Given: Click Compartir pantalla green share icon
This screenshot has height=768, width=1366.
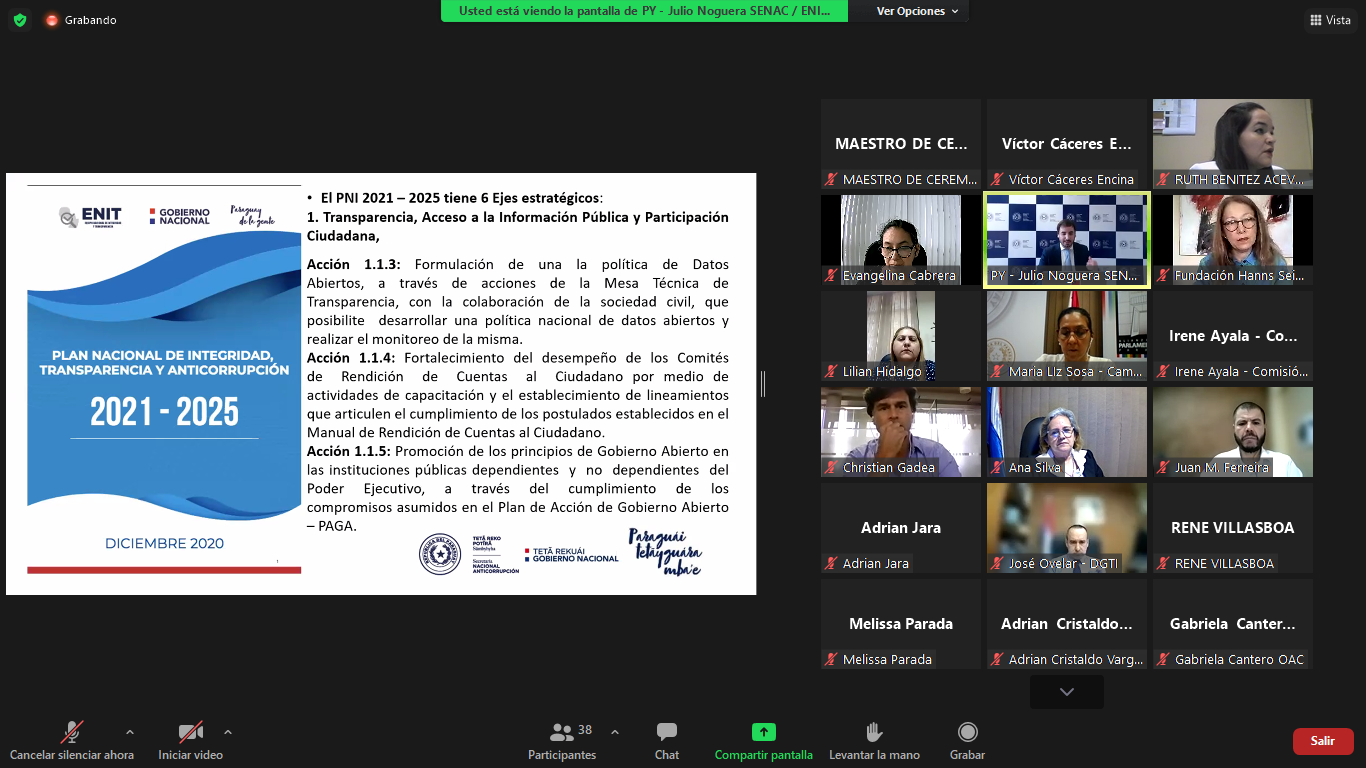Looking at the screenshot, I should (x=764, y=732).
